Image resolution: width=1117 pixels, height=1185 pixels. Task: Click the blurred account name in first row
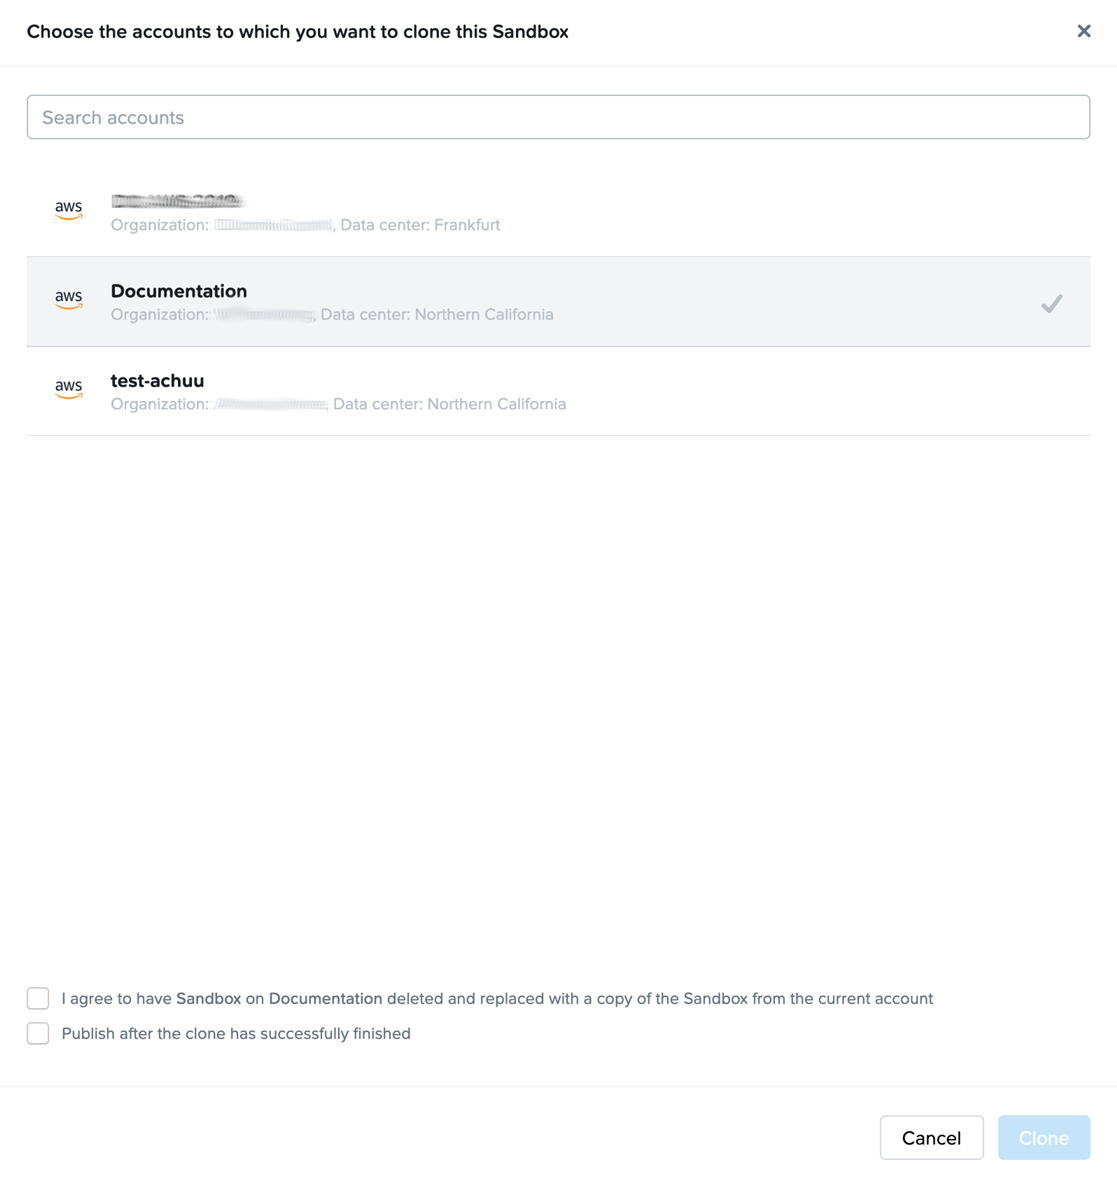(x=177, y=202)
